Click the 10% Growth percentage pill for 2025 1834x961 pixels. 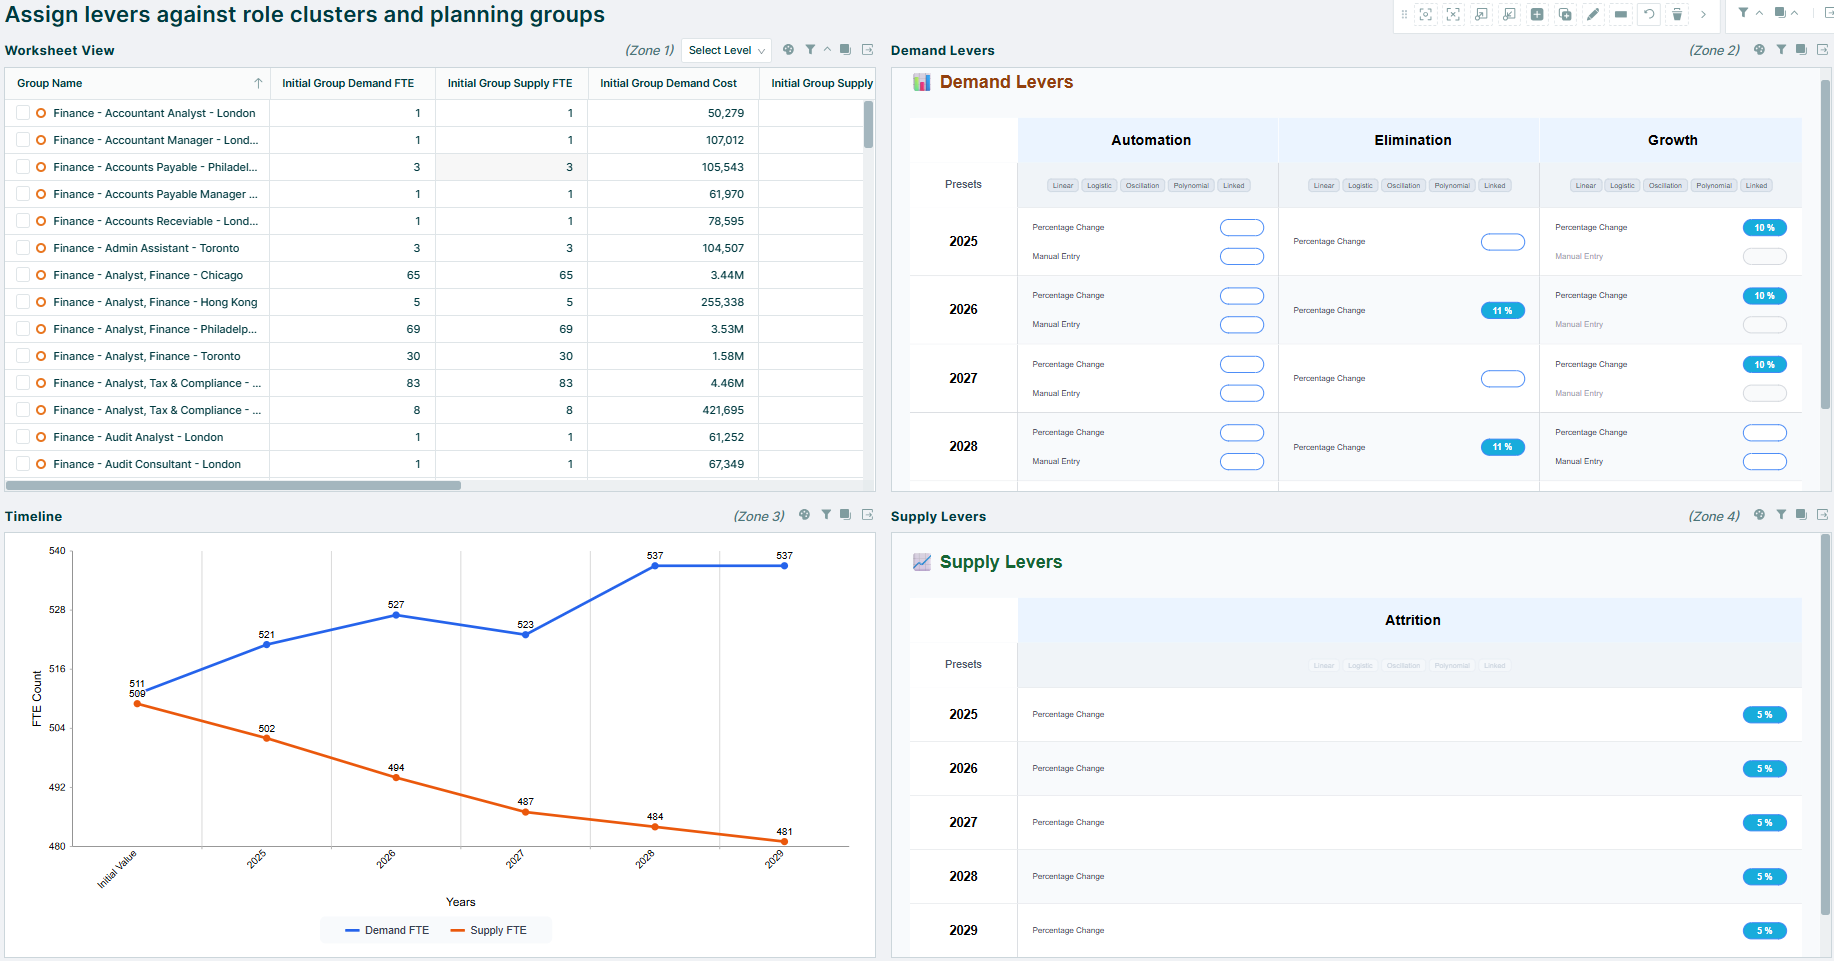click(1765, 227)
